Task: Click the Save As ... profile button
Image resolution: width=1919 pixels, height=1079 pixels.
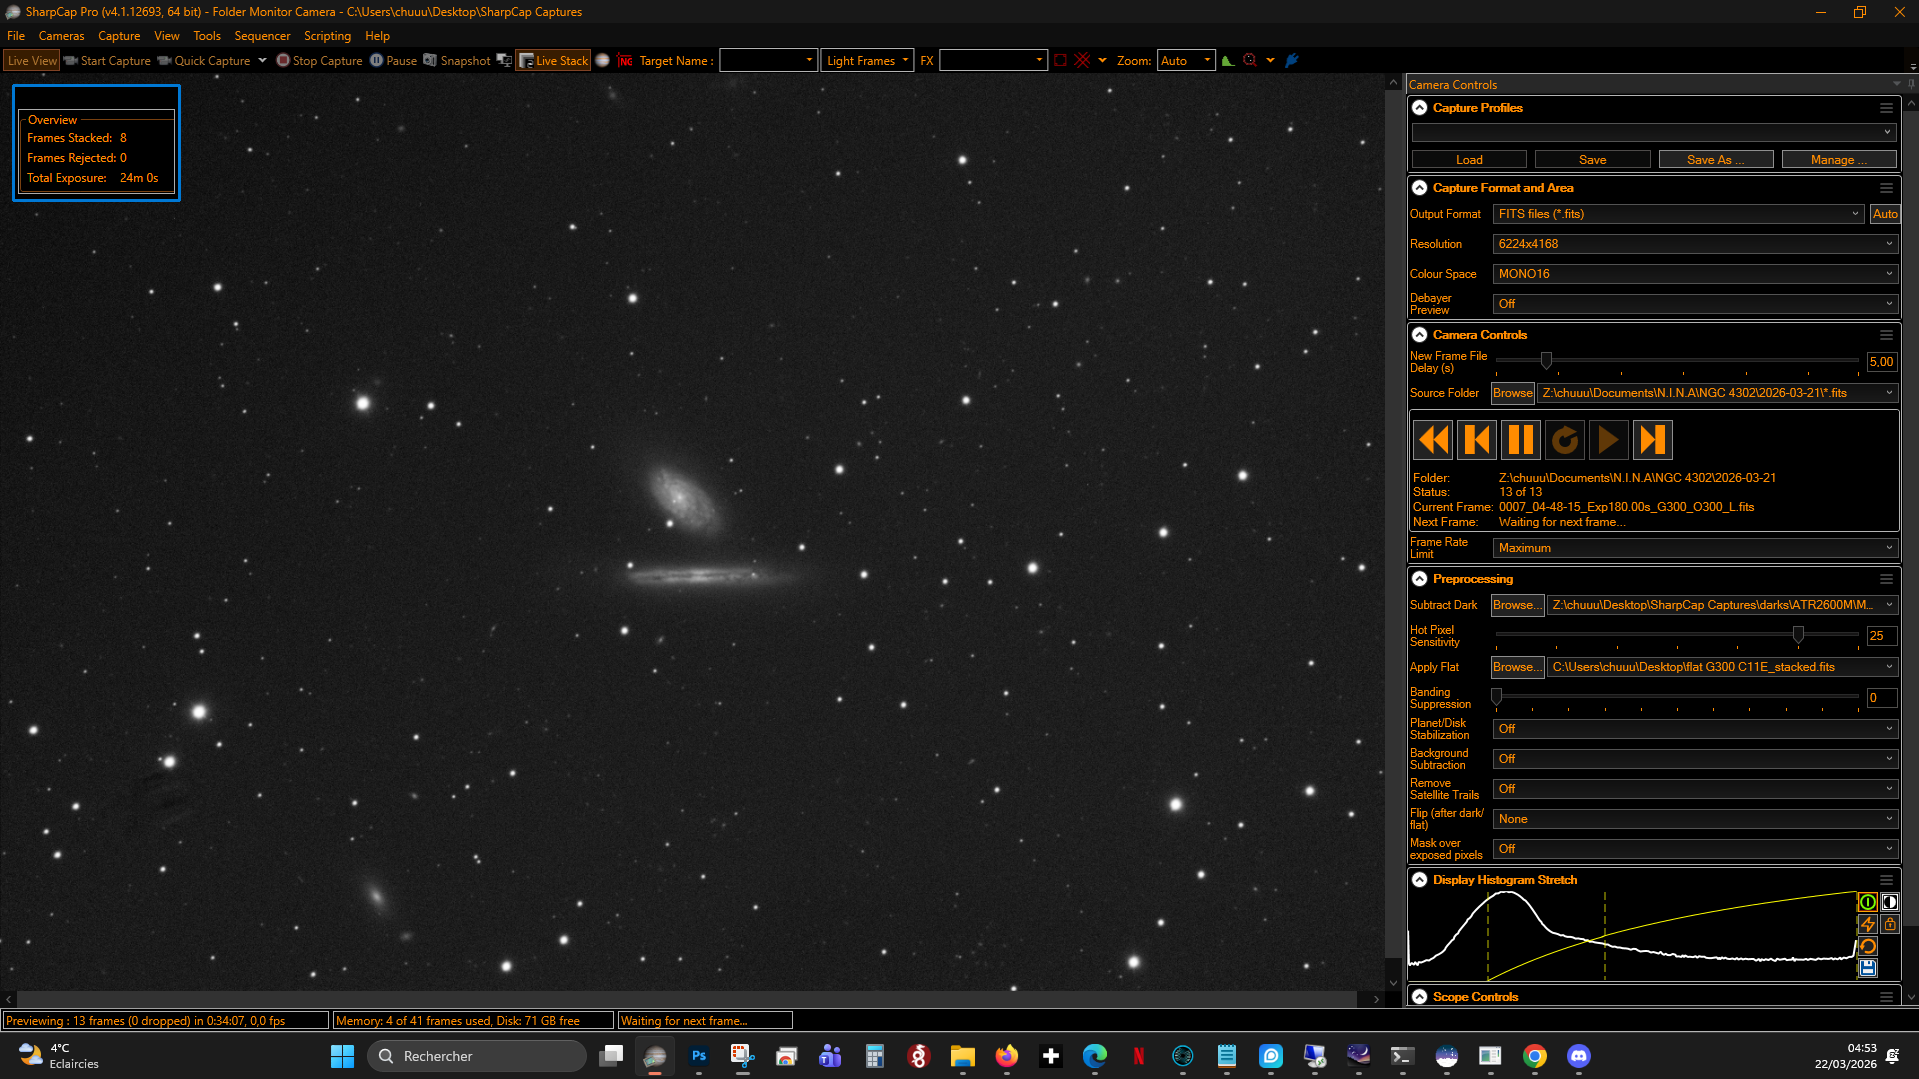Action: pyautogui.click(x=1716, y=160)
